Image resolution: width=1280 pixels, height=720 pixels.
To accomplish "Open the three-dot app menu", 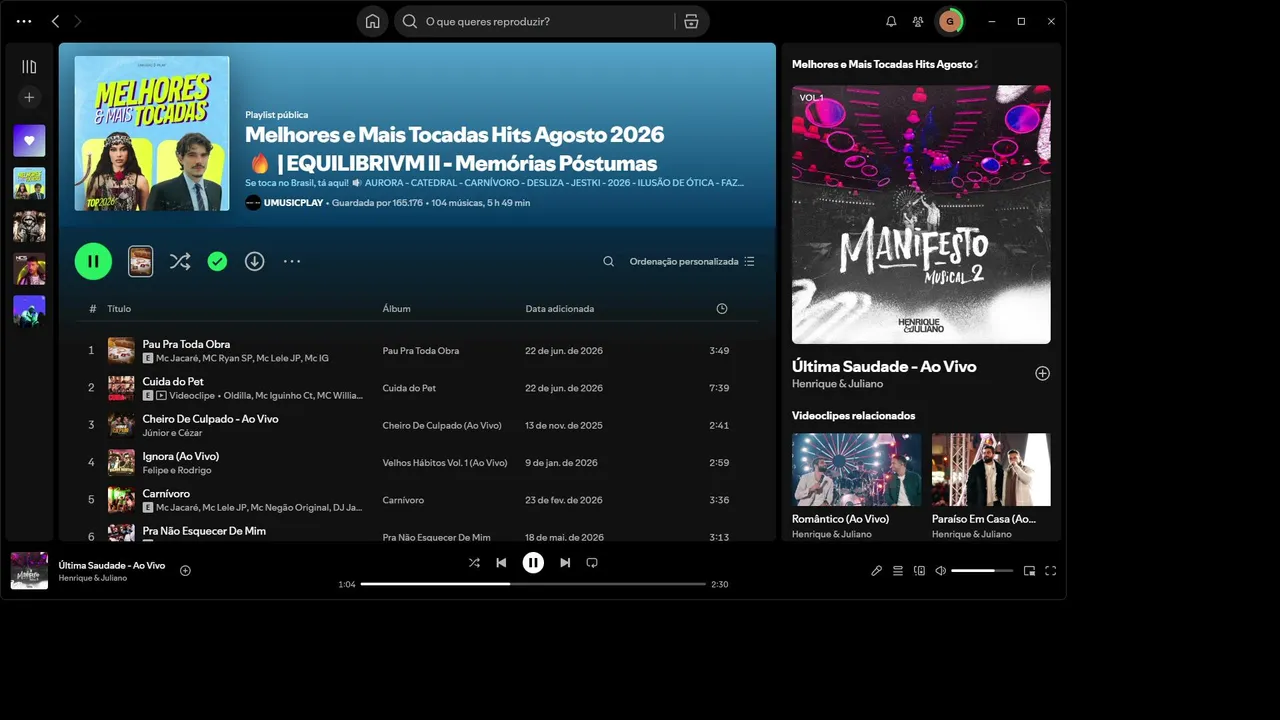I will [24, 21].
